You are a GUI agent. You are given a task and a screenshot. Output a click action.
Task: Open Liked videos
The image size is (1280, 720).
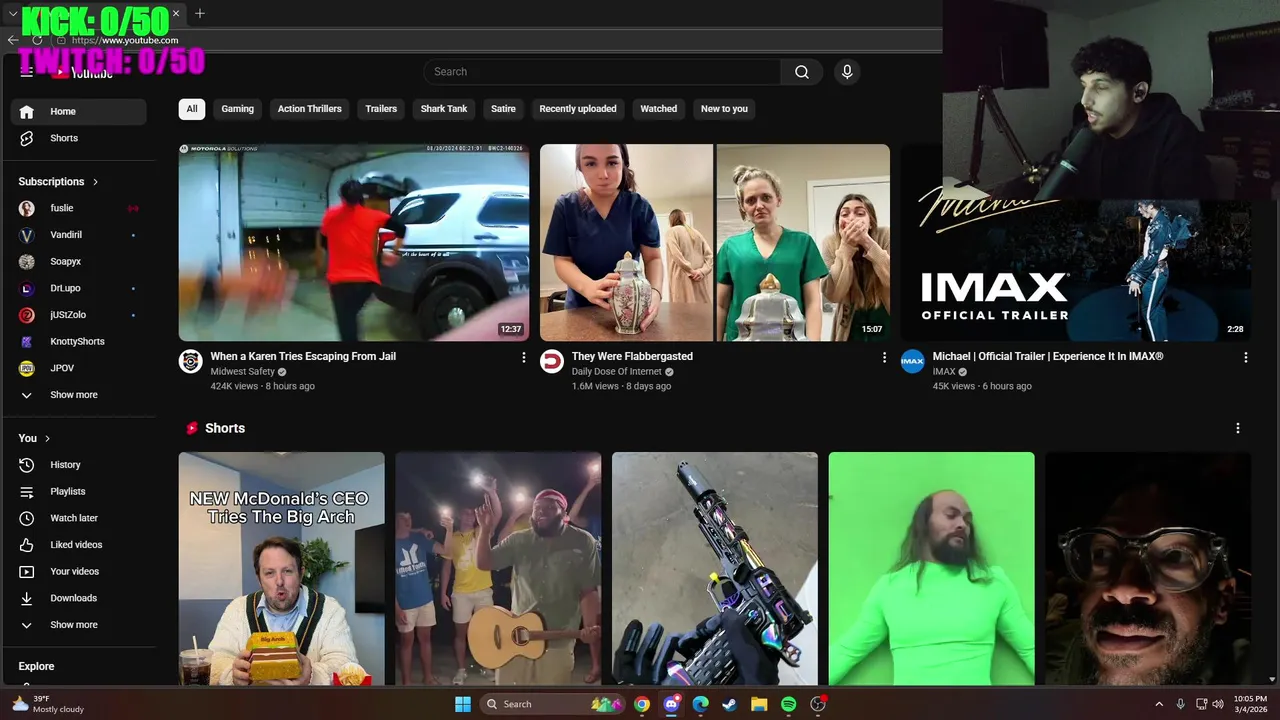point(78,545)
